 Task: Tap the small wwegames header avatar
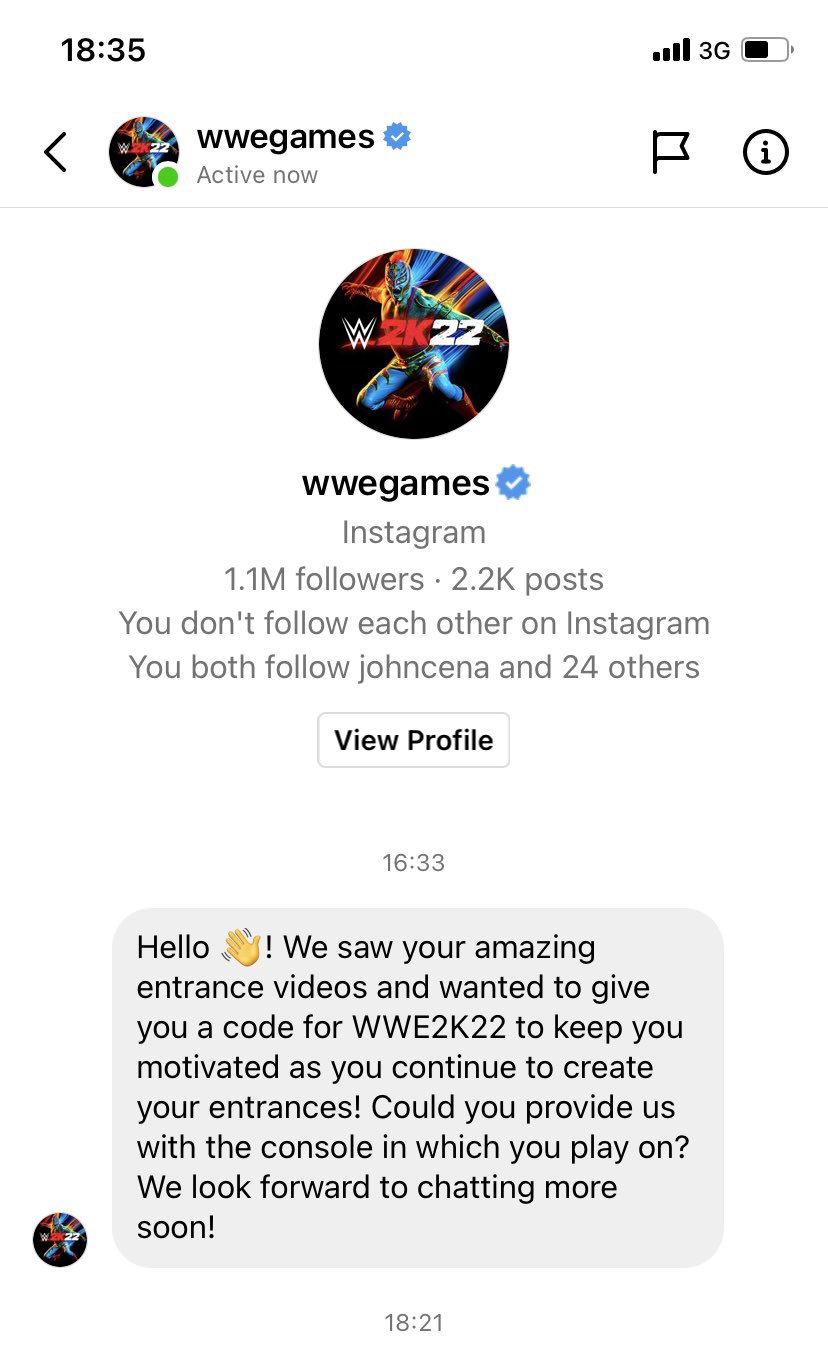[x=144, y=152]
